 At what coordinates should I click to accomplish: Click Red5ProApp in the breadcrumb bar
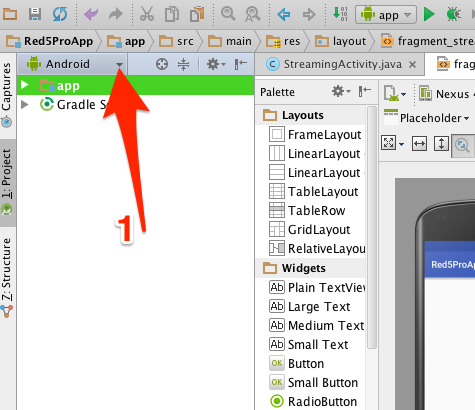50,41
